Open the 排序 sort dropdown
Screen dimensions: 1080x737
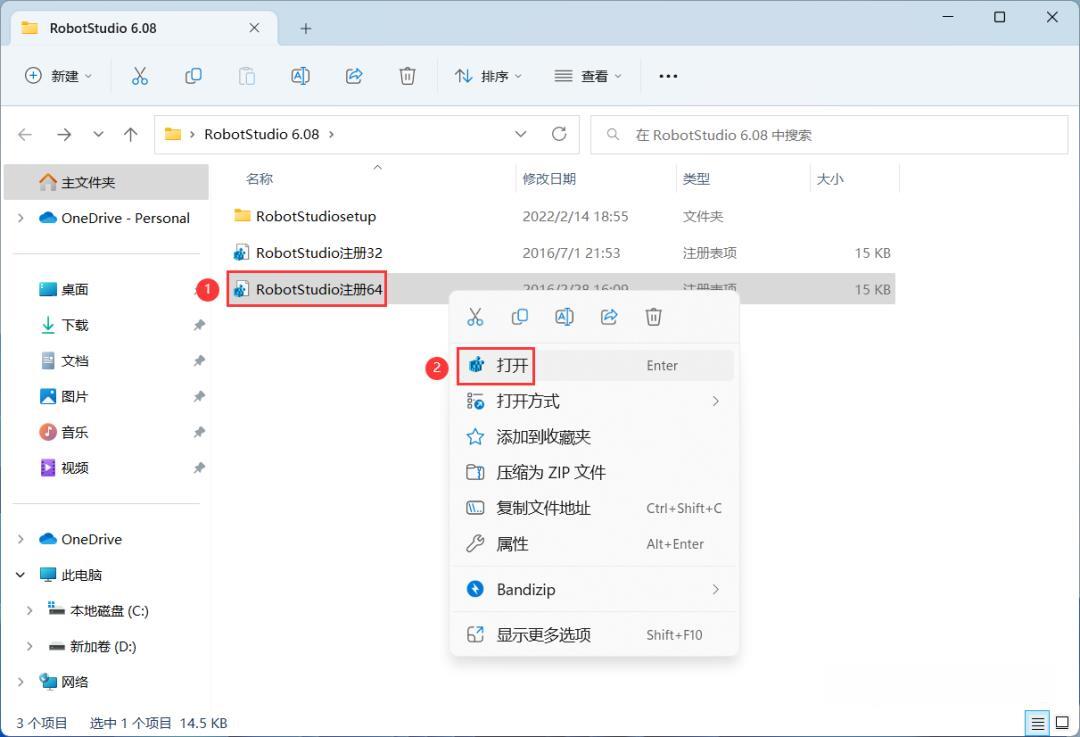click(x=488, y=76)
